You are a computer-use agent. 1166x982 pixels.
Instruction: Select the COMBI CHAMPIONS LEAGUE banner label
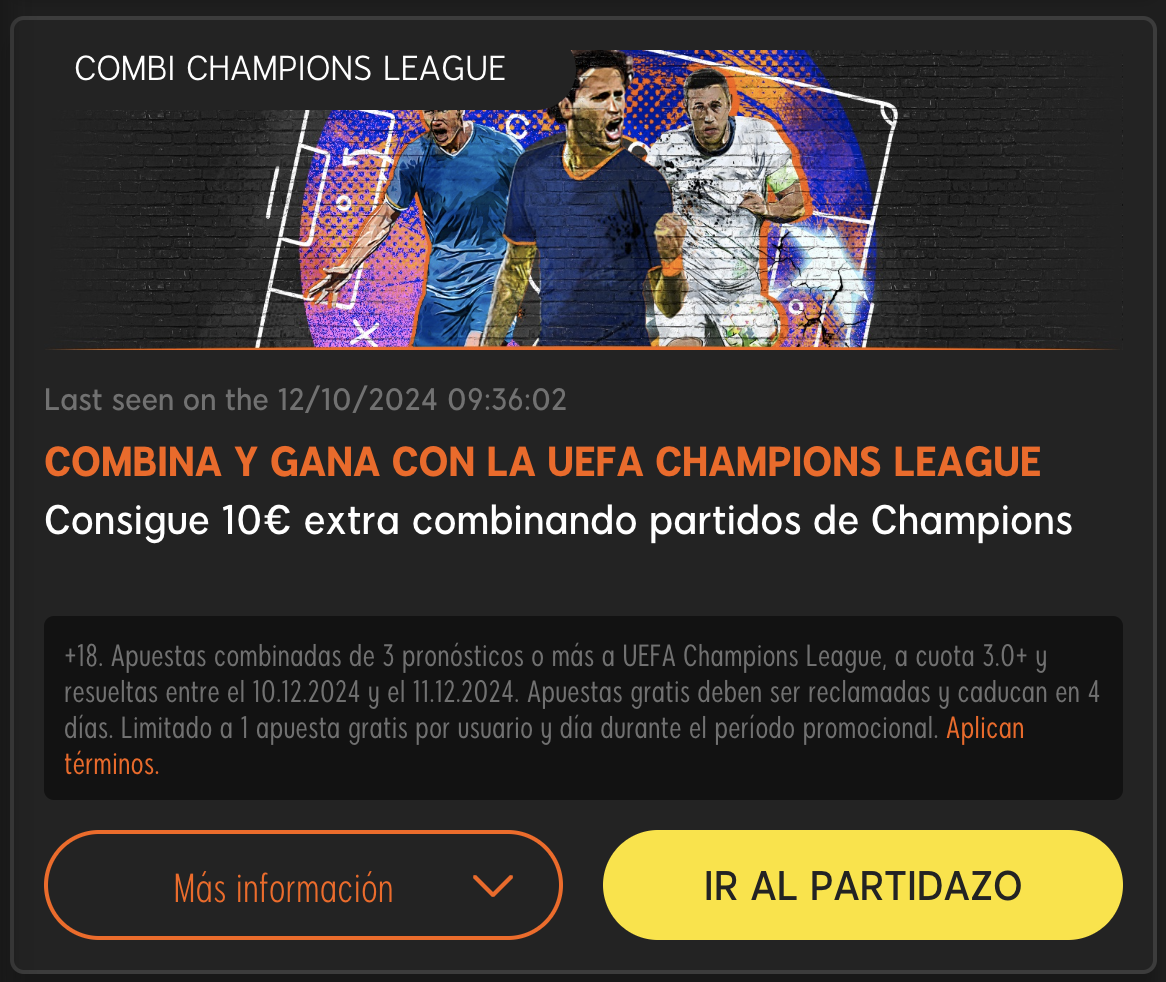(290, 69)
